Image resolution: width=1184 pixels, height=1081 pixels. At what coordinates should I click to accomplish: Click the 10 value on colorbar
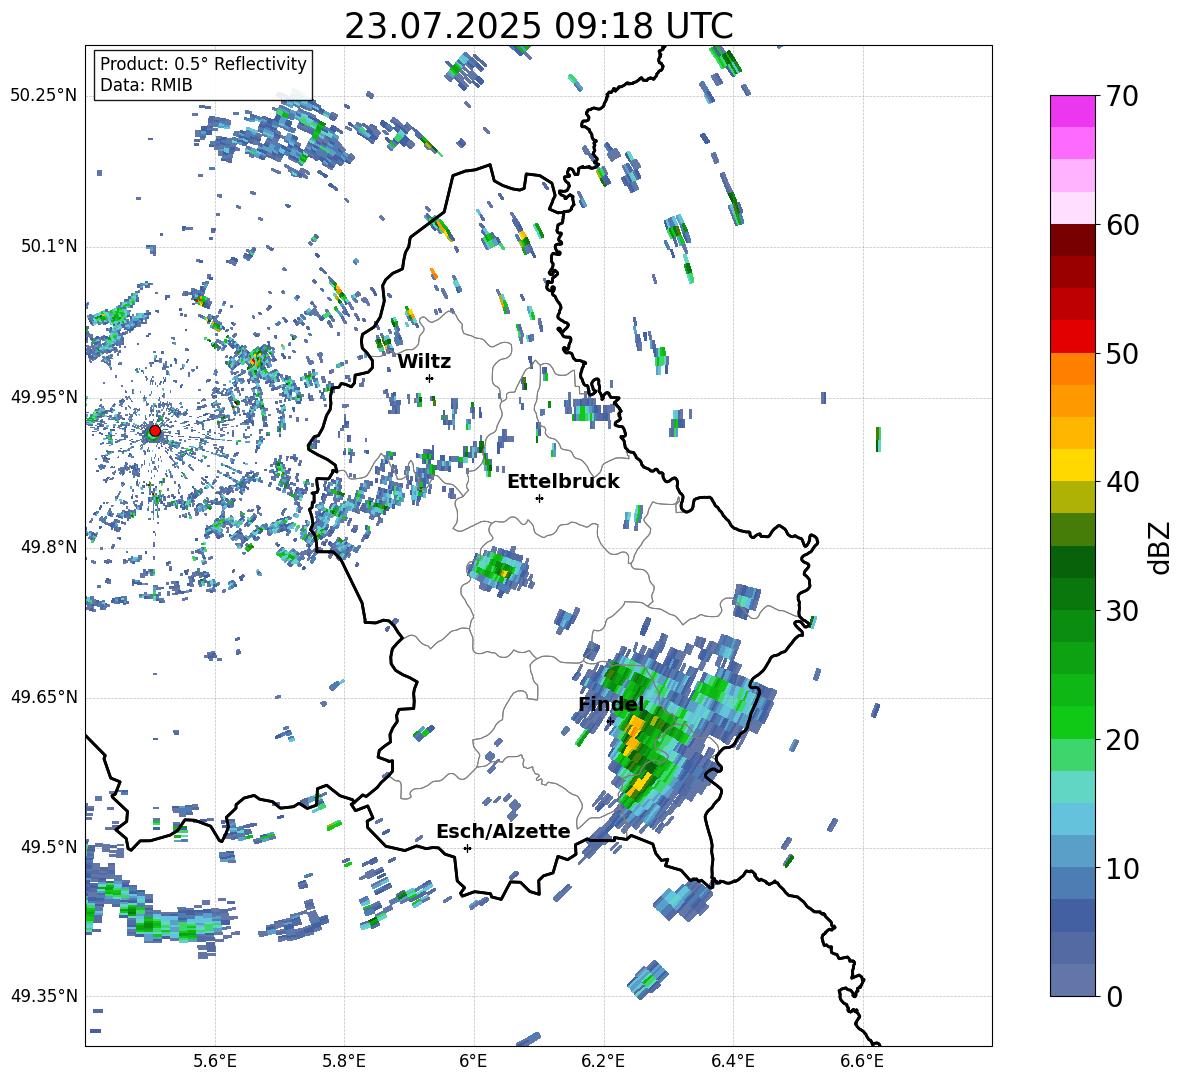(1122, 868)
